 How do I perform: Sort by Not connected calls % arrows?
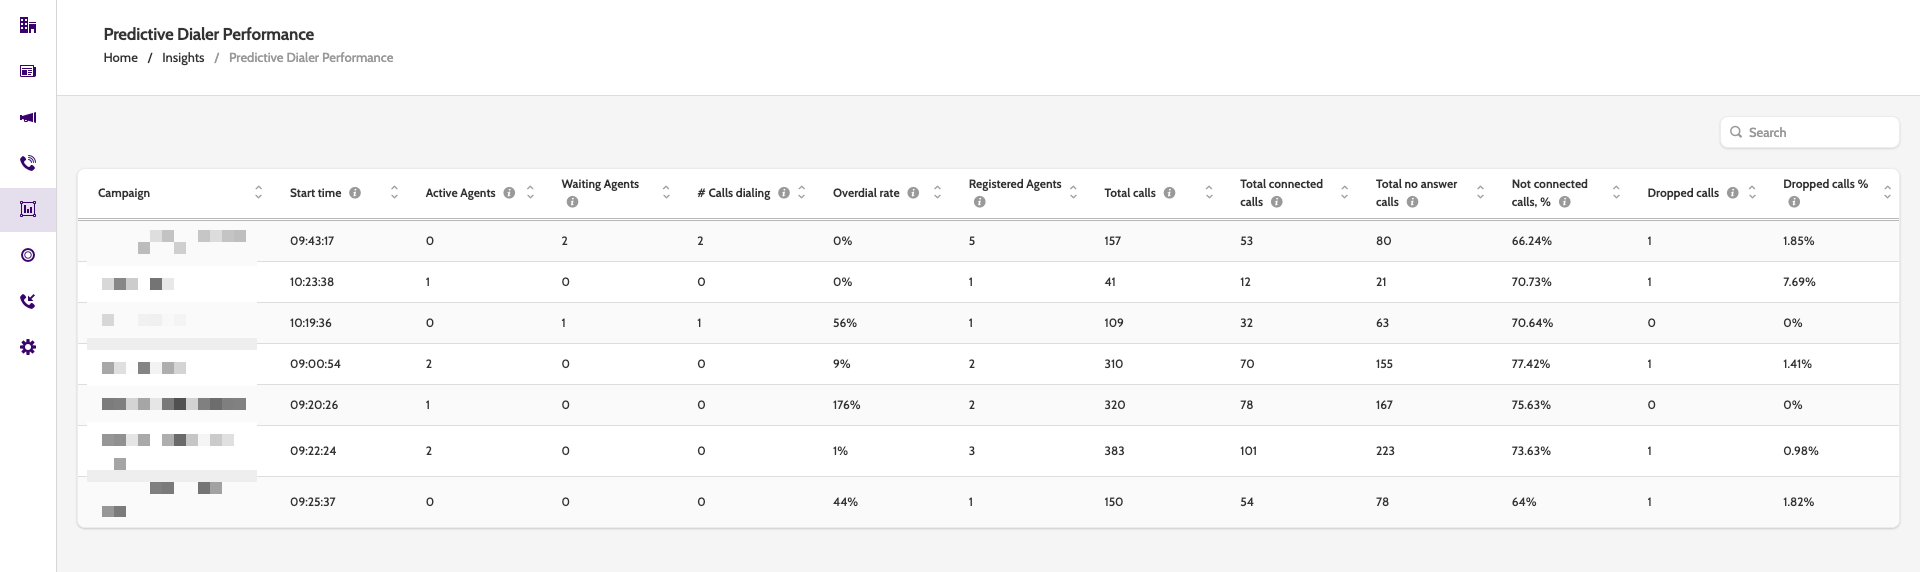pos(1616,192)
